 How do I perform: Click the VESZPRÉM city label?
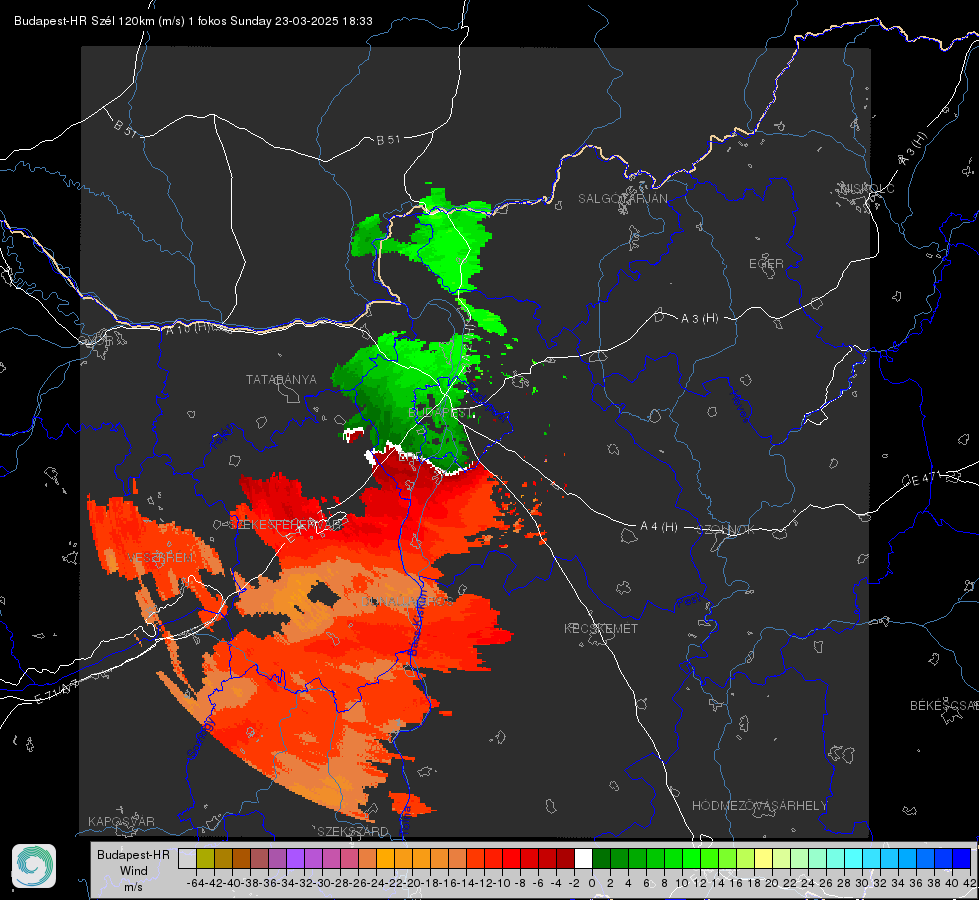coord(162,557)
